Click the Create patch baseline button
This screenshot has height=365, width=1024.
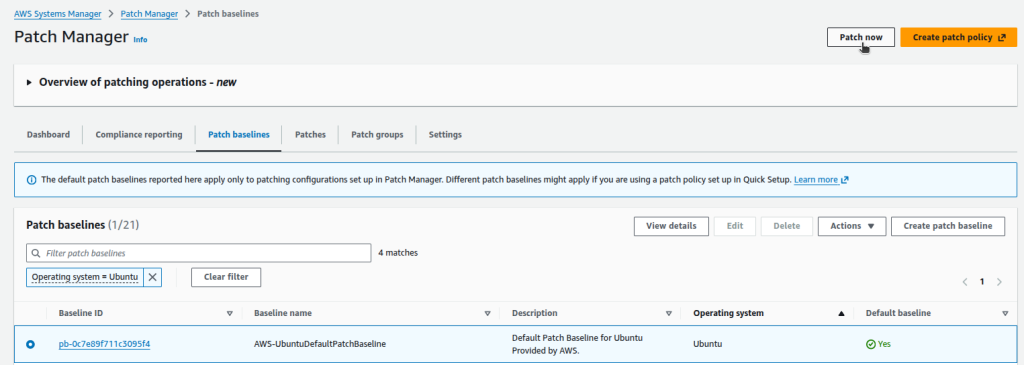coord(948,226)
